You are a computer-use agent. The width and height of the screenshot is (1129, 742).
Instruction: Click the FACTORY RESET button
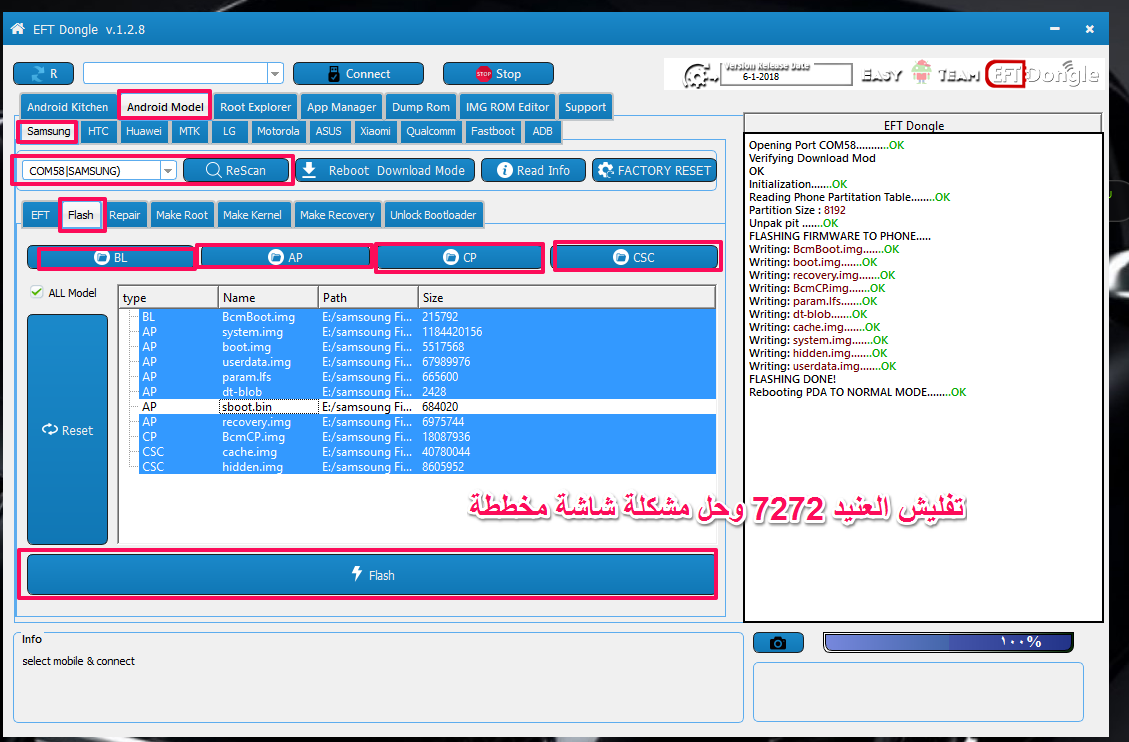point(655,171)
